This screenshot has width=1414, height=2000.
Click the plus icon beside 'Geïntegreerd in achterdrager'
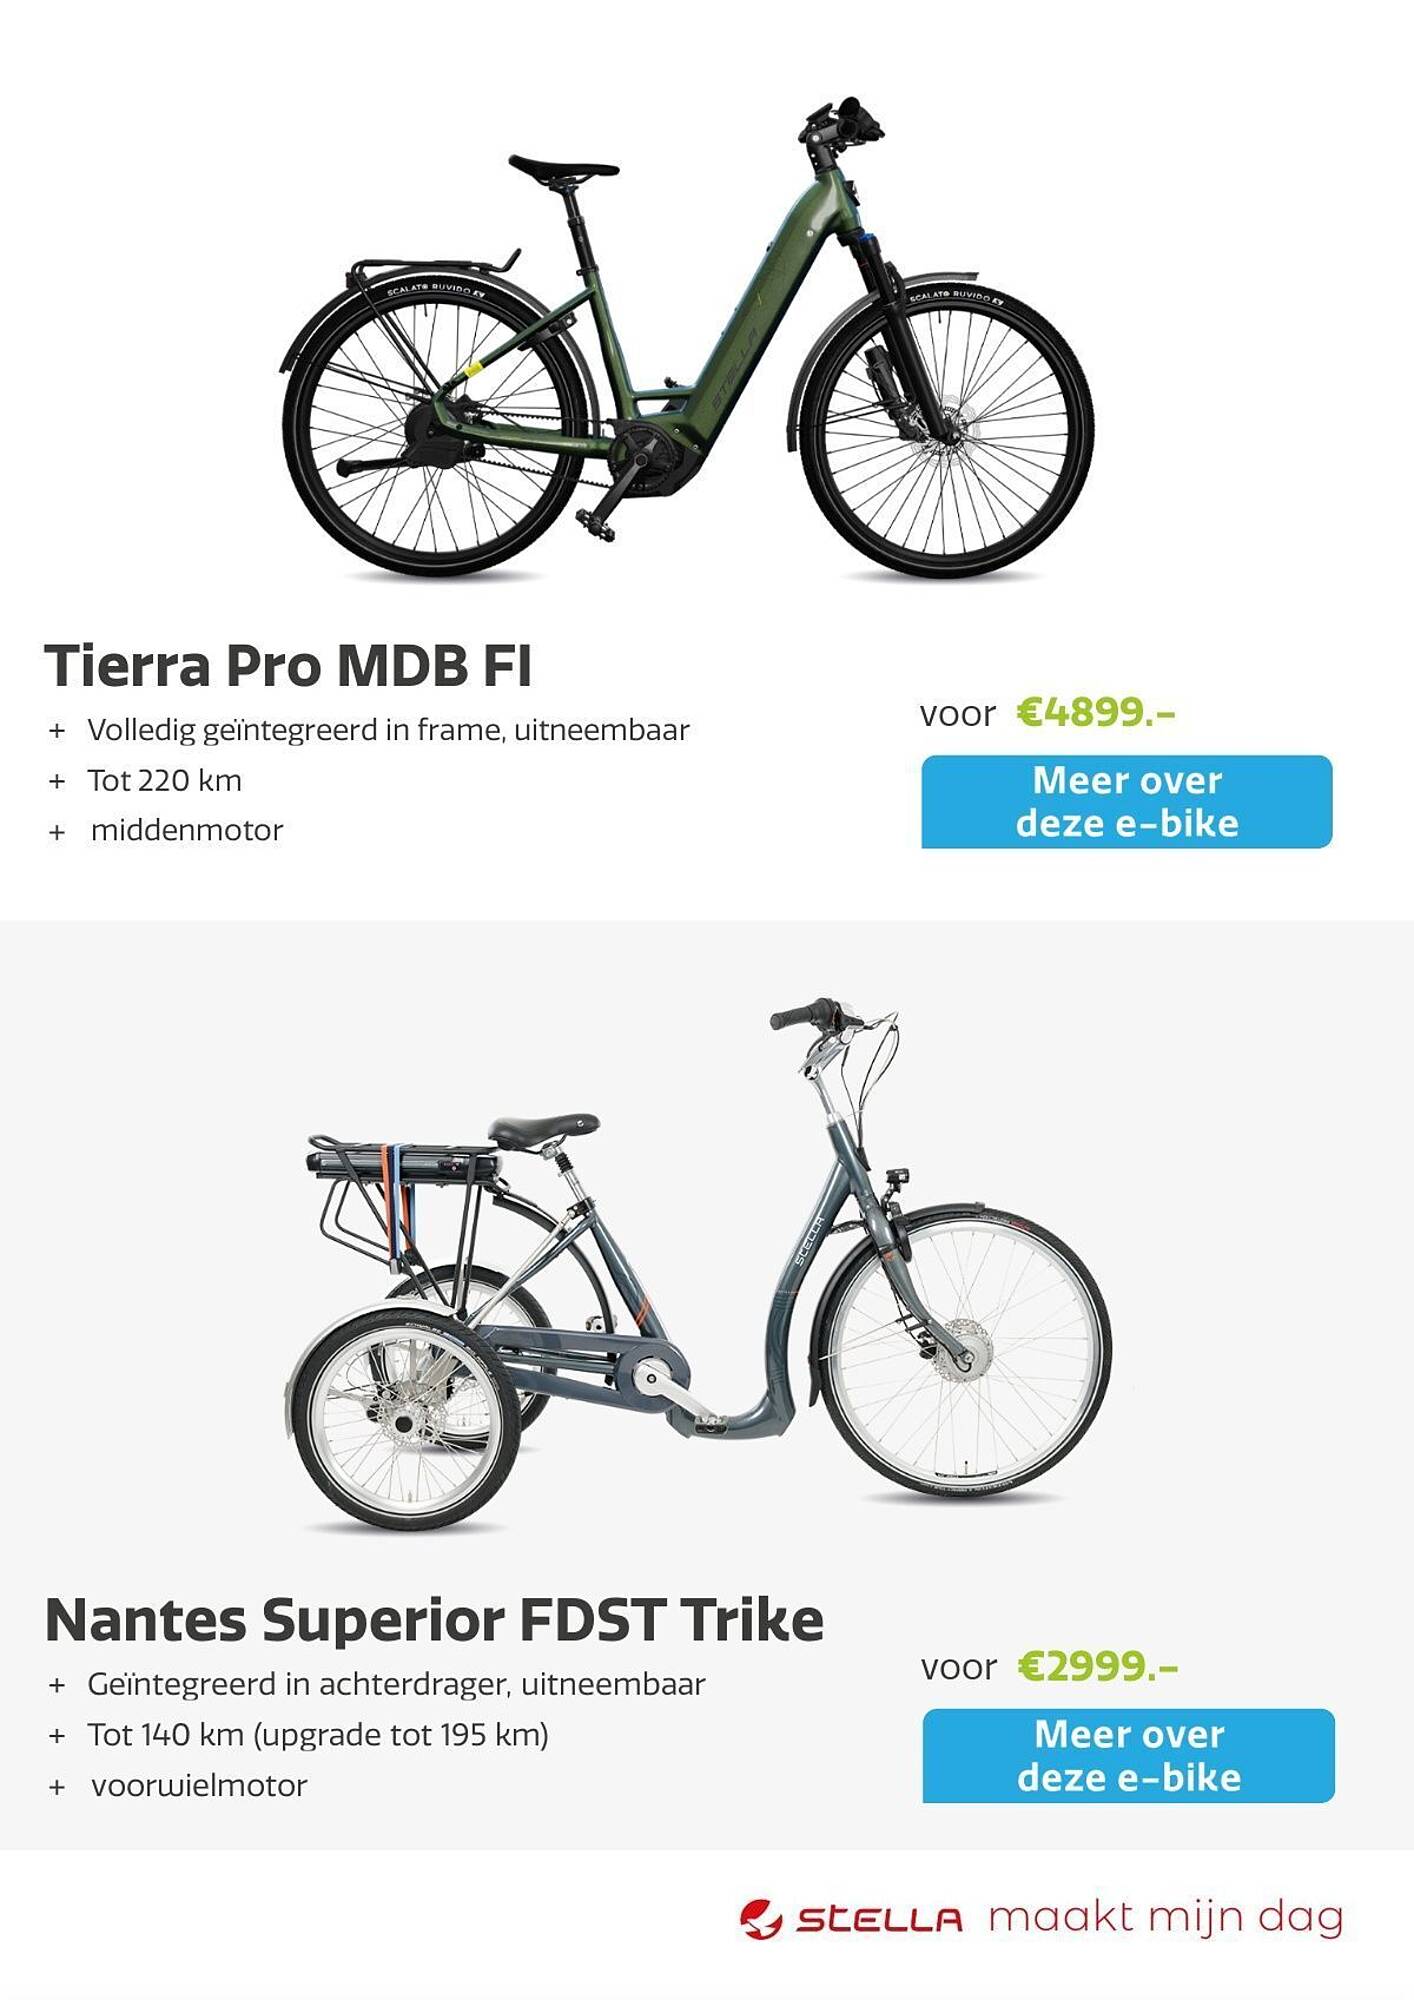pyautogui.click(x=57, y=1685)
